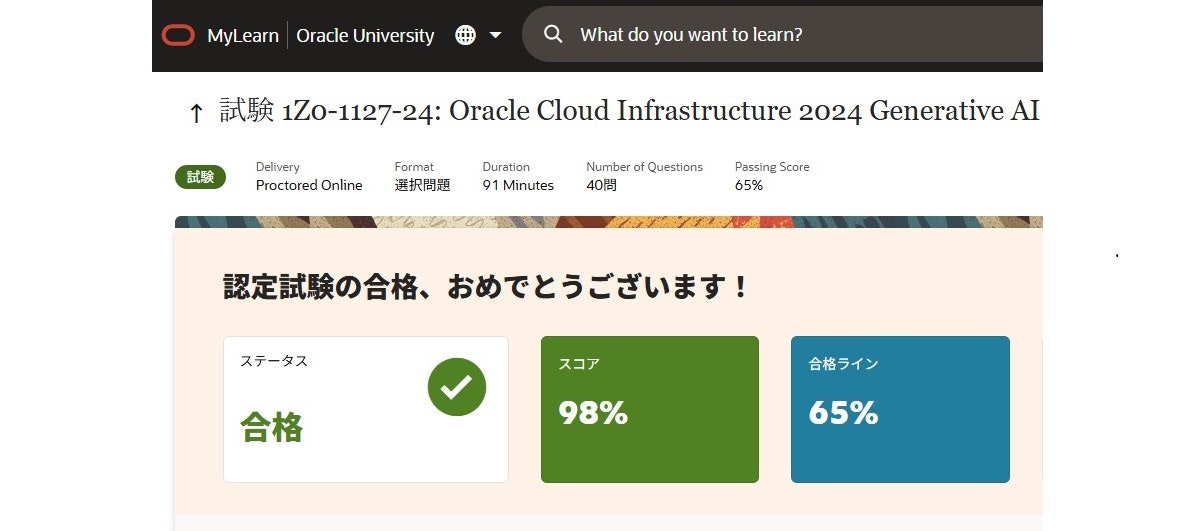Open Oracle University link
Screen dimensions: 1198x531
tap(365, 35)
